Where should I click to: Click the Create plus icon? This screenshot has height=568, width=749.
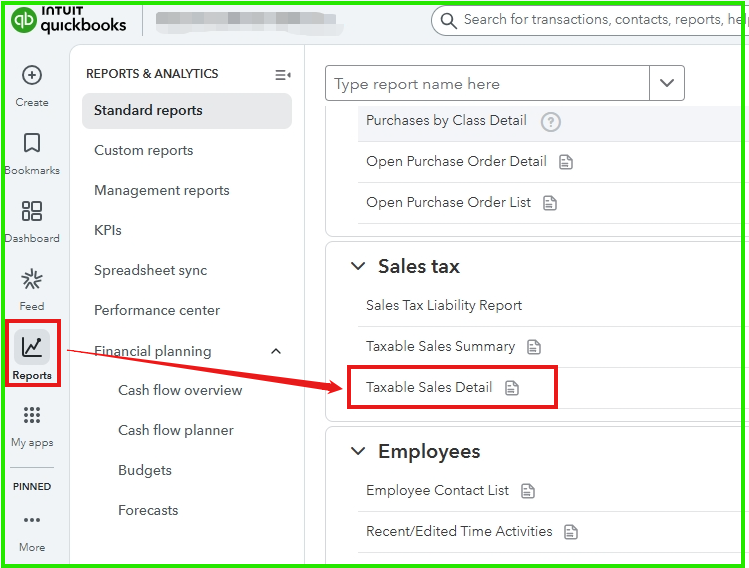pos(32,76)
